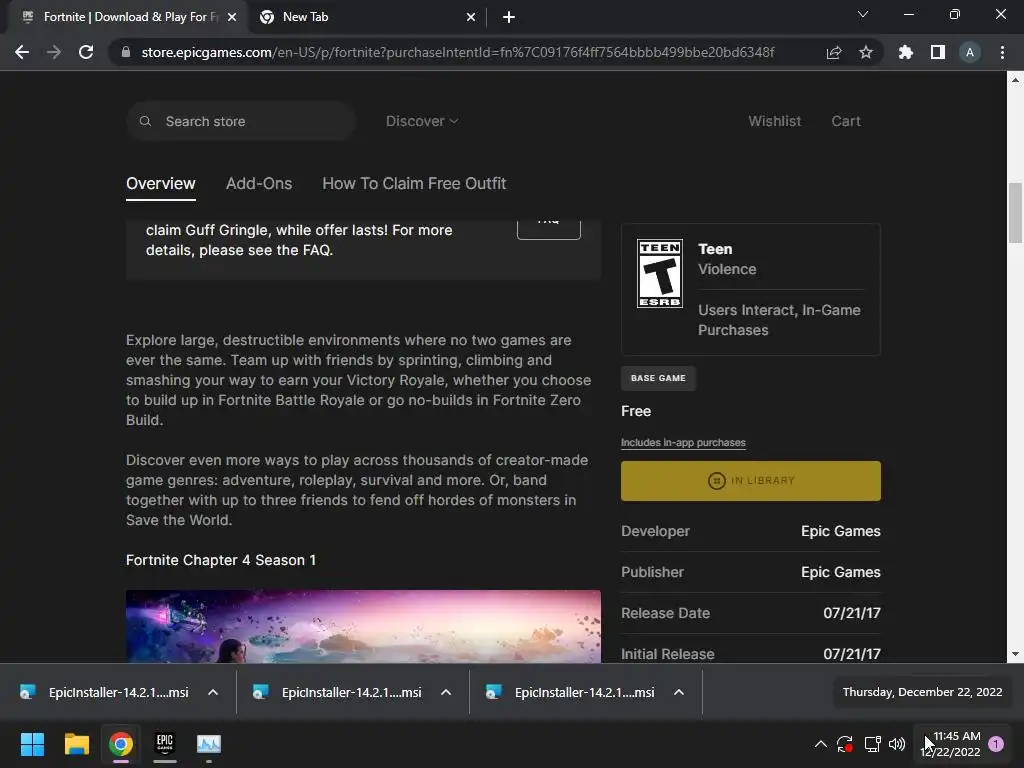Click the sync tray icon with red dot

click(845, 744)
